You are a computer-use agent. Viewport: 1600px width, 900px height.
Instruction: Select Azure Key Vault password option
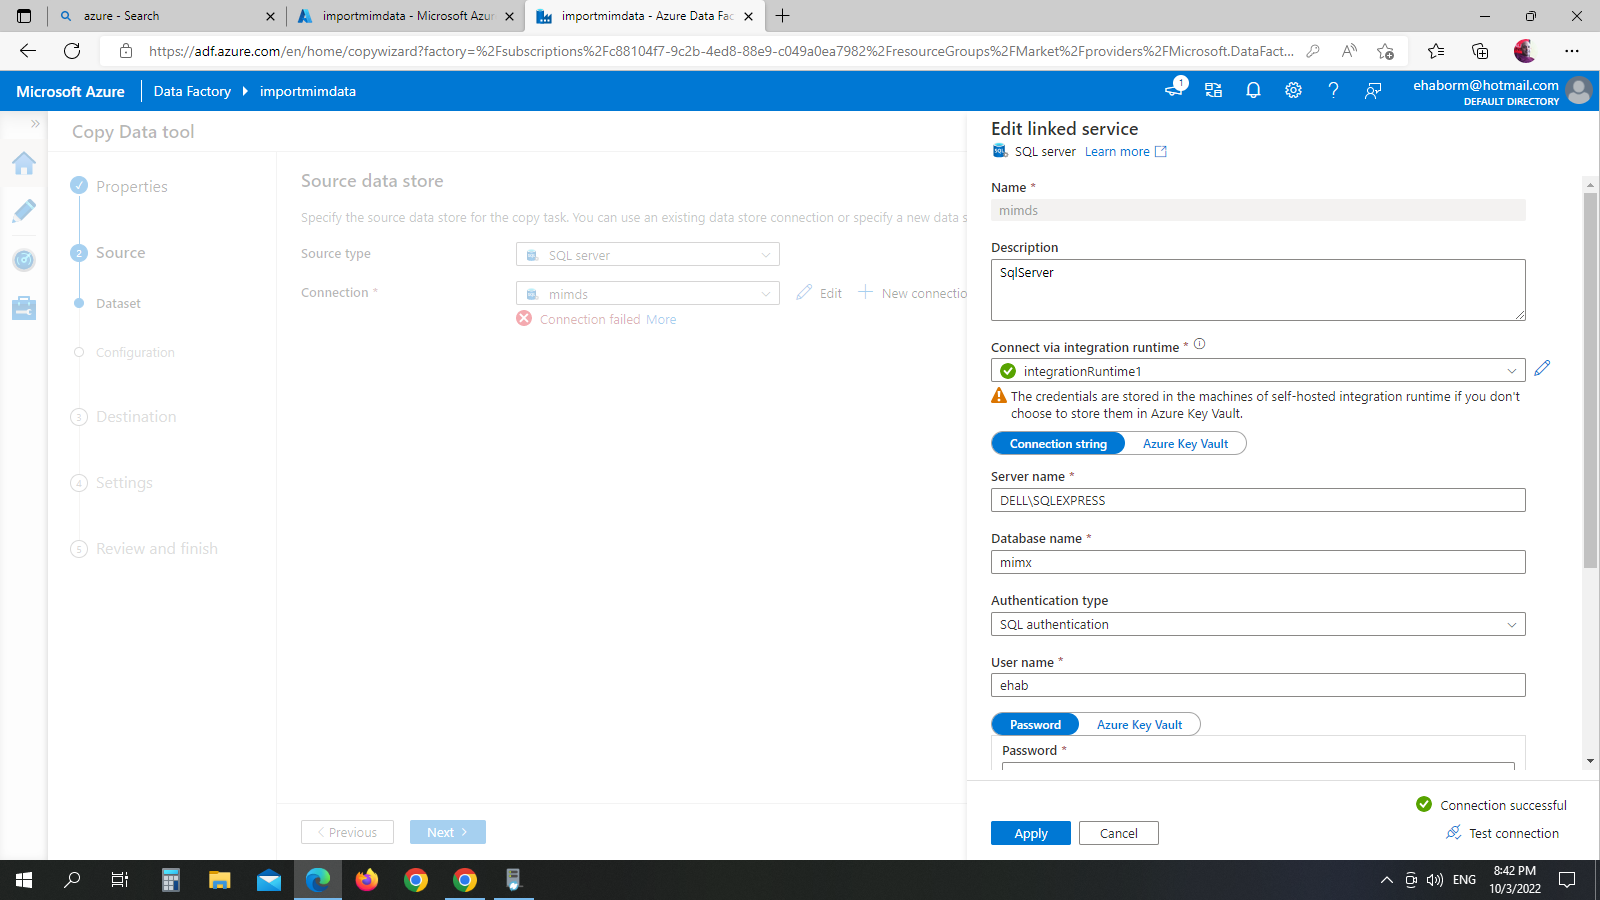coord(1139,724)
